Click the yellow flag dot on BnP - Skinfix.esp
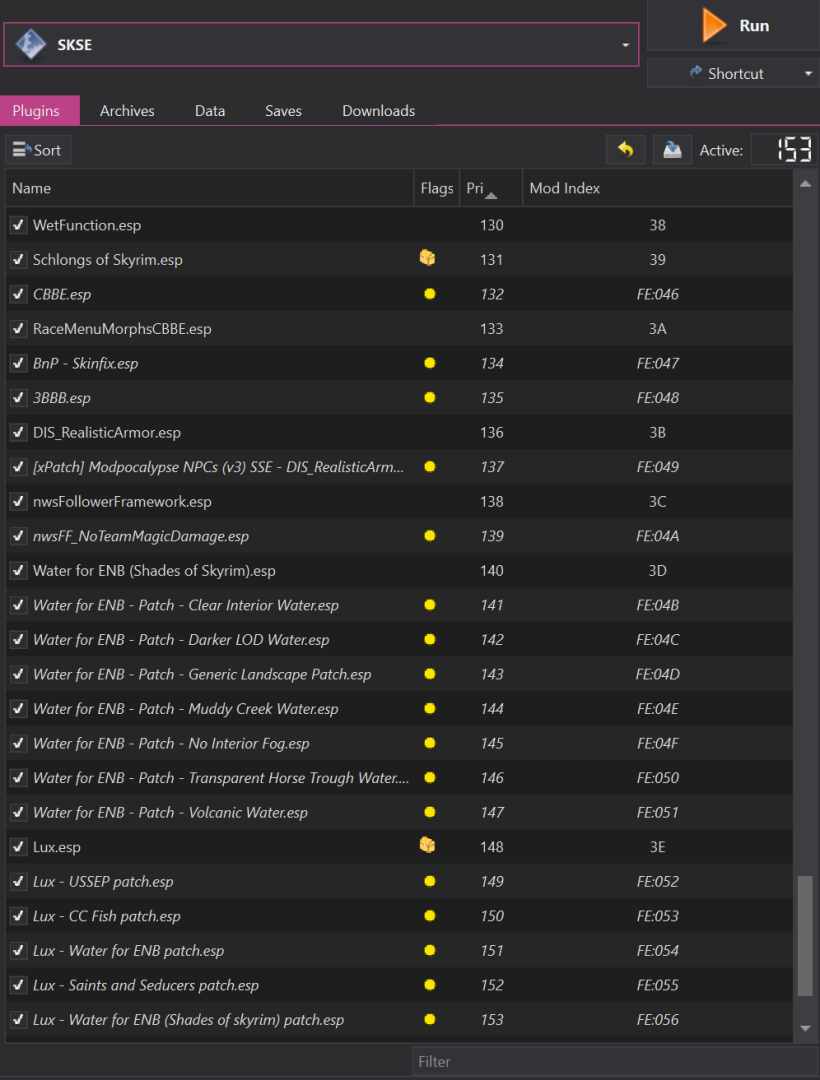This screenshot has height=1080, width=820. click(430, 363)
